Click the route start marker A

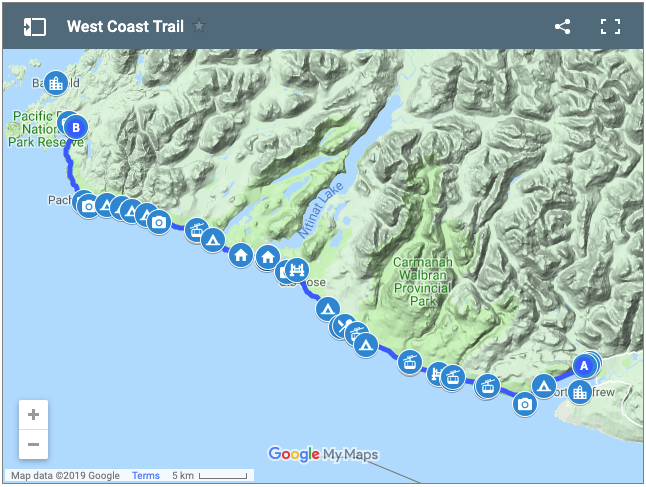[x=584, y=366]
